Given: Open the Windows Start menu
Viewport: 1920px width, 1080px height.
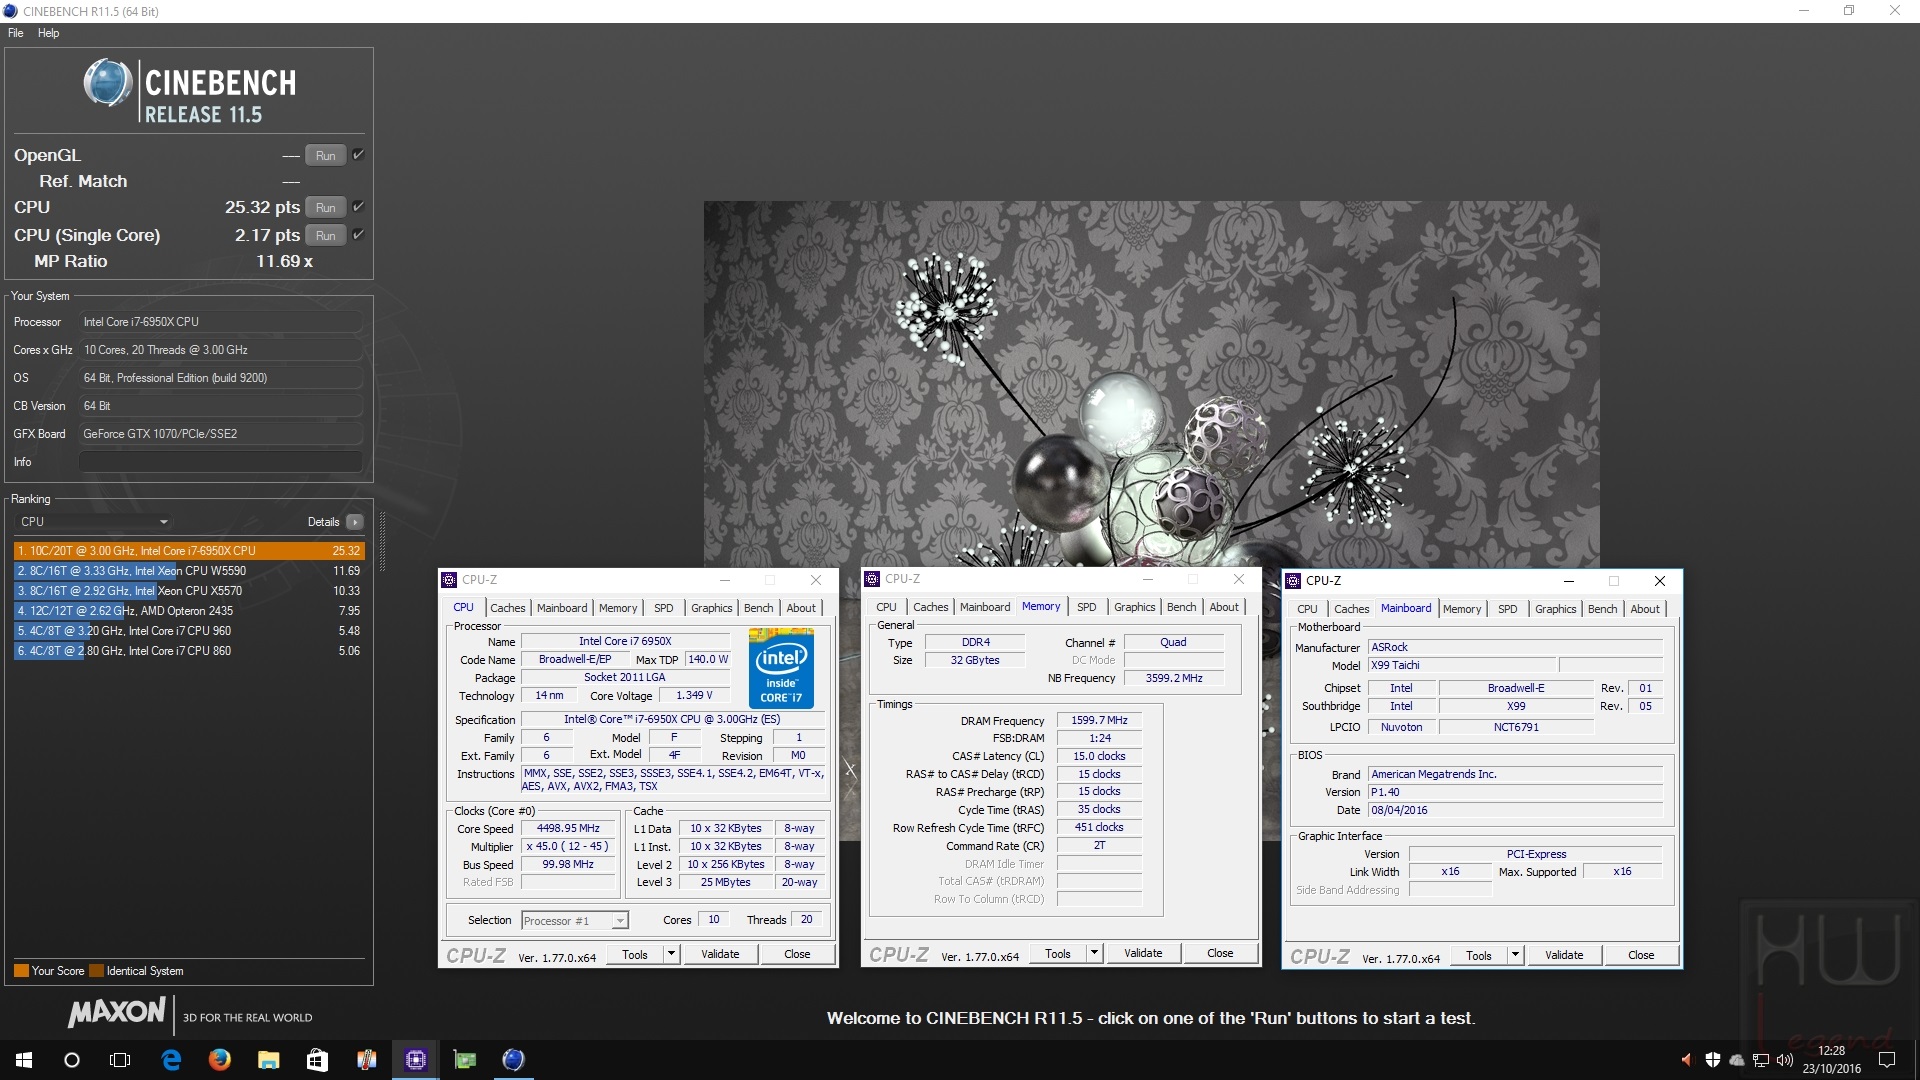Looking at the screenshot, I should point(24,1060).
